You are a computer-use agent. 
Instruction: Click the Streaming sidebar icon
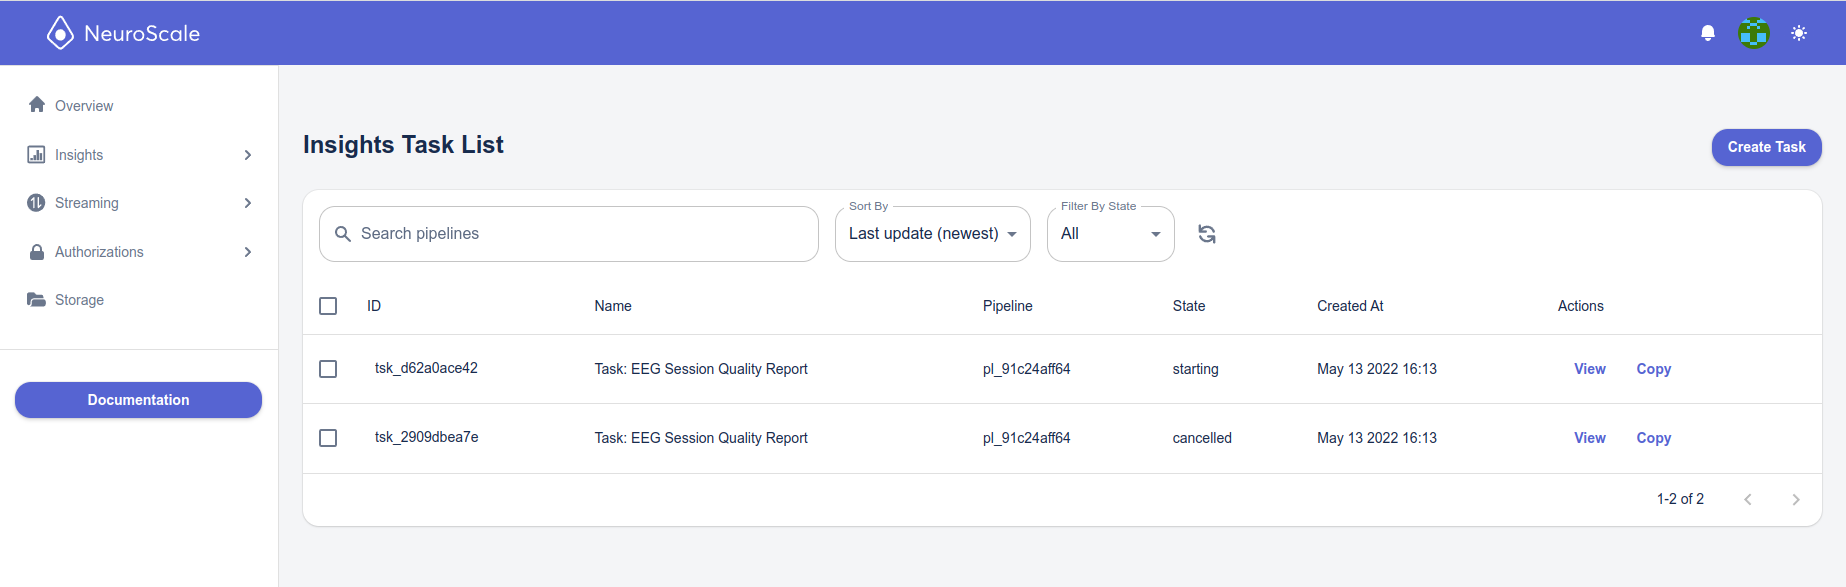coord(36,203)
